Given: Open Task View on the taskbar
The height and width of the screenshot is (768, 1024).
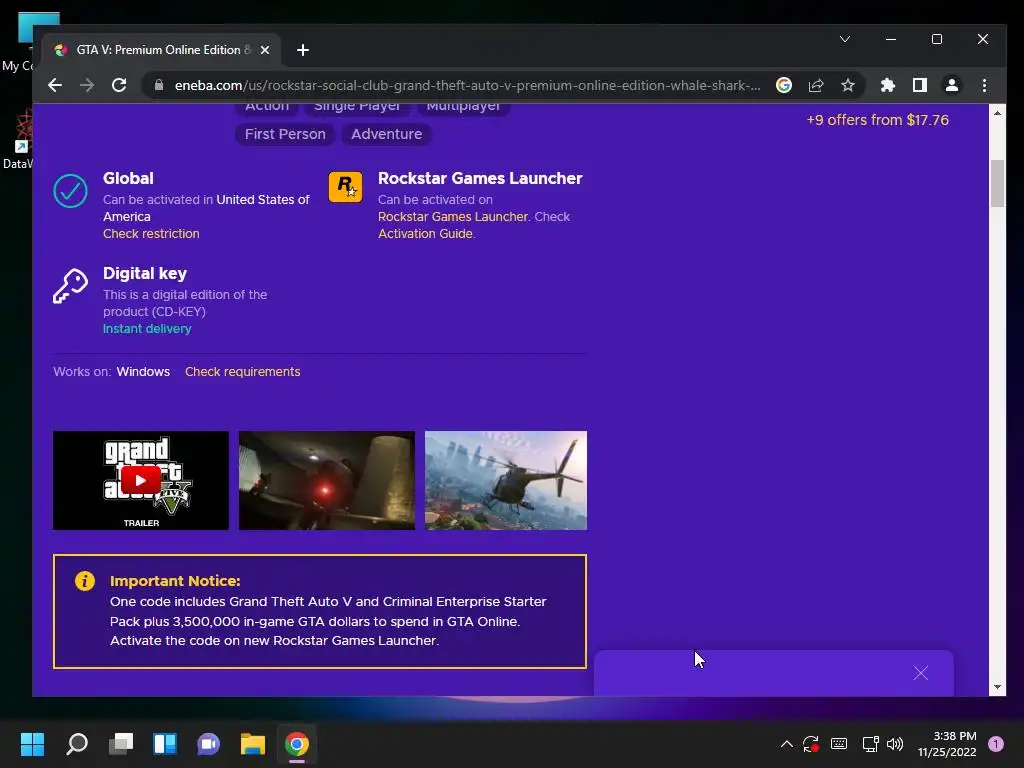Looking at the screenshot, I should point(121,744).
